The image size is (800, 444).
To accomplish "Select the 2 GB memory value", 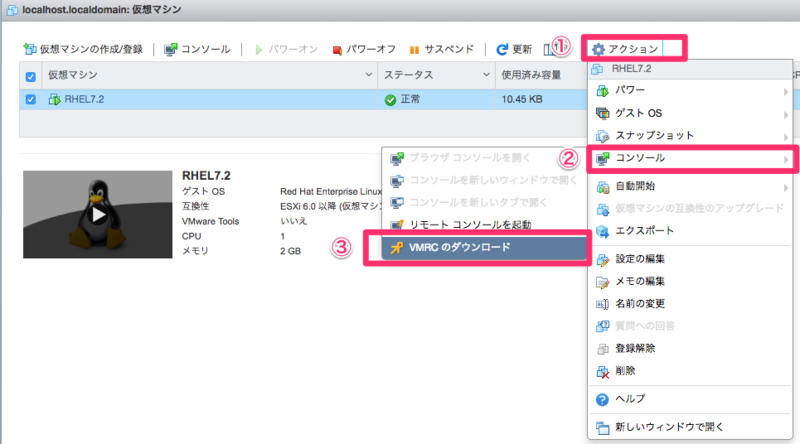I will point(290,251).
